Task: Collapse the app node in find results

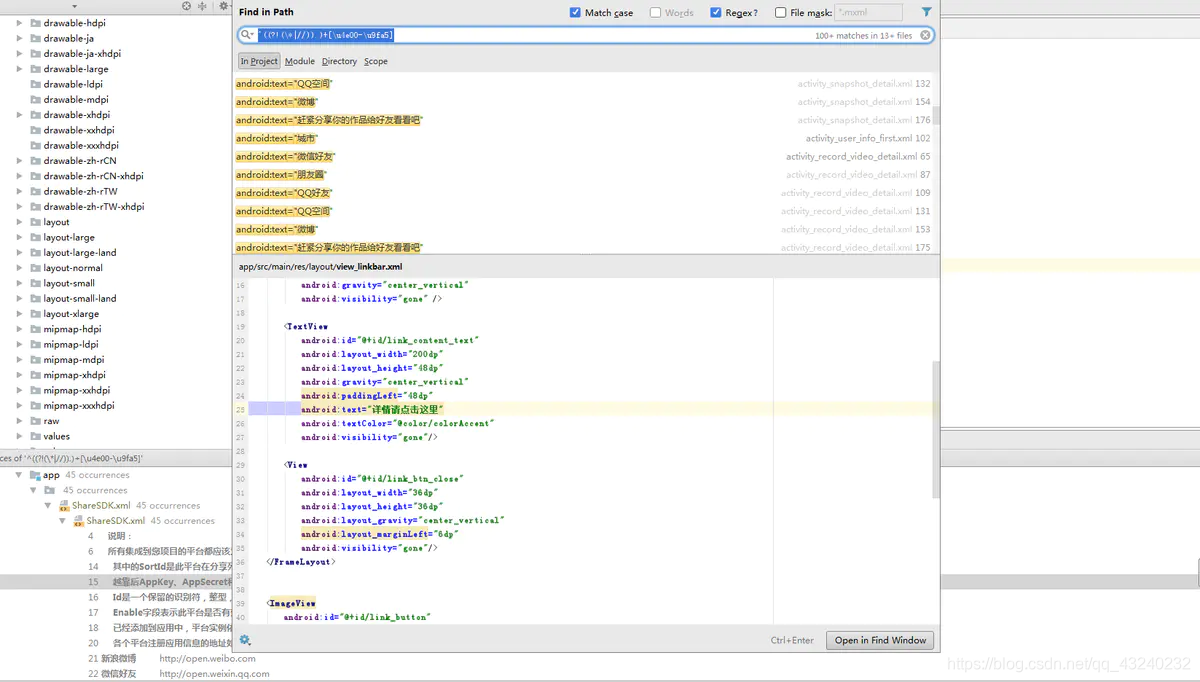Action: pos(19,475)
